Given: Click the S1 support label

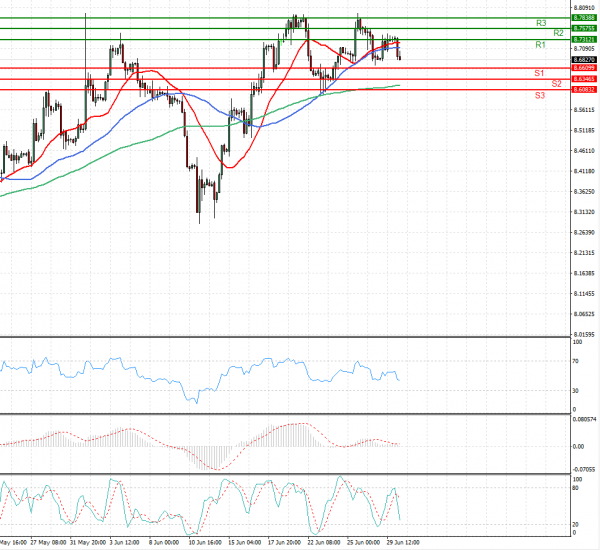Looking at the screenshot, I should tap(539, 73).
